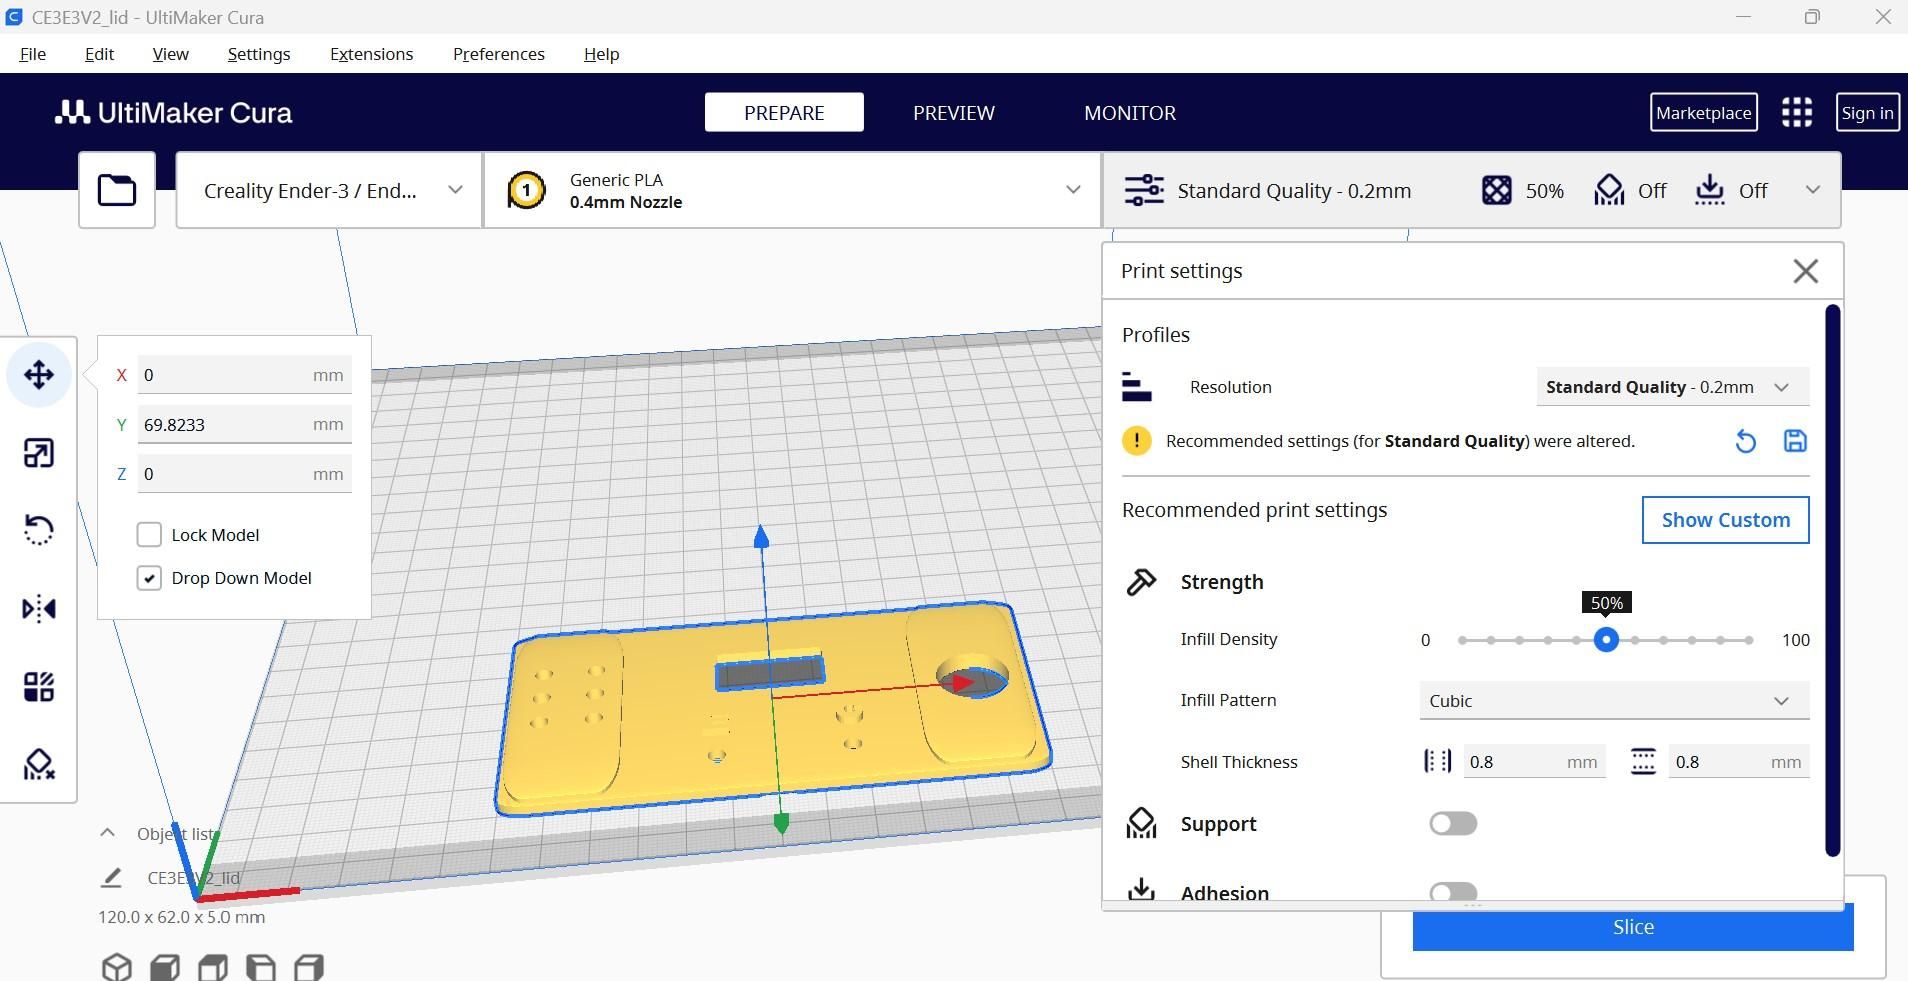Click the Infill Density slider handle
Screen dimensions: 1908x981
coord(1606,640)
